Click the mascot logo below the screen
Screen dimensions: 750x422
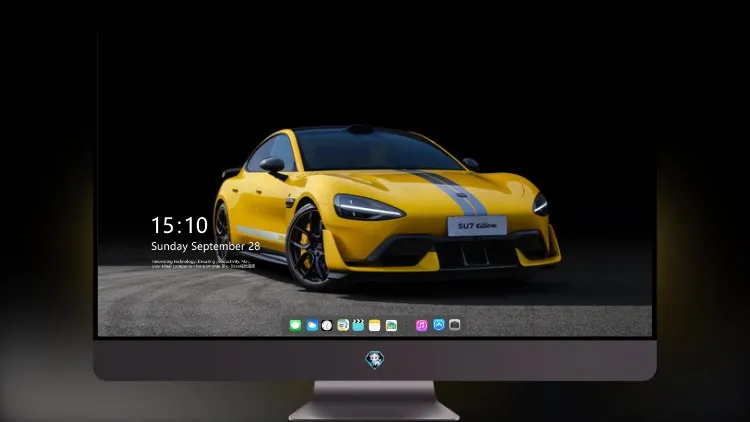(375, 360)
